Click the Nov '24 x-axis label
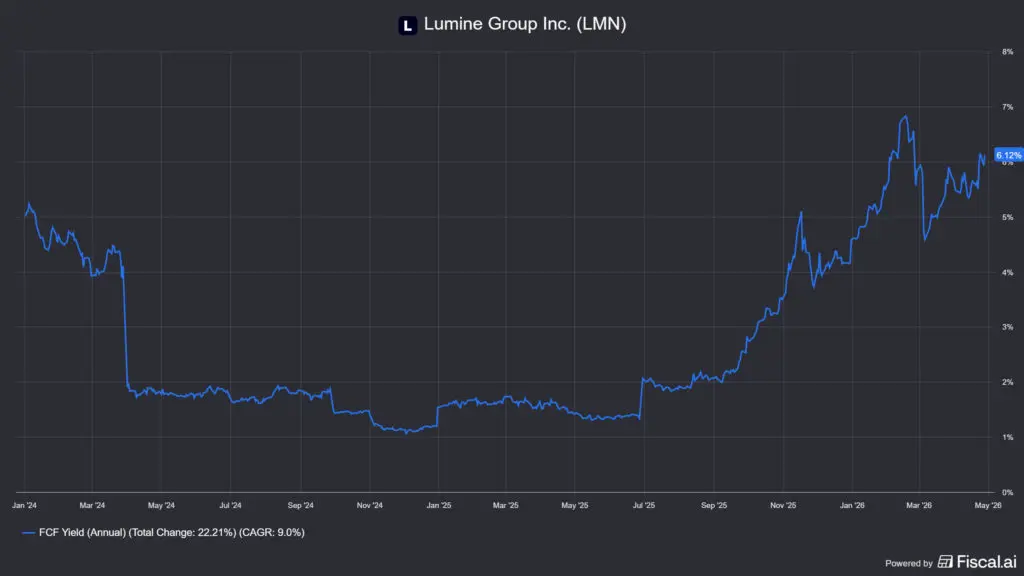The image size is (1024, 576). pyautogui.click(x=370, y=505)
